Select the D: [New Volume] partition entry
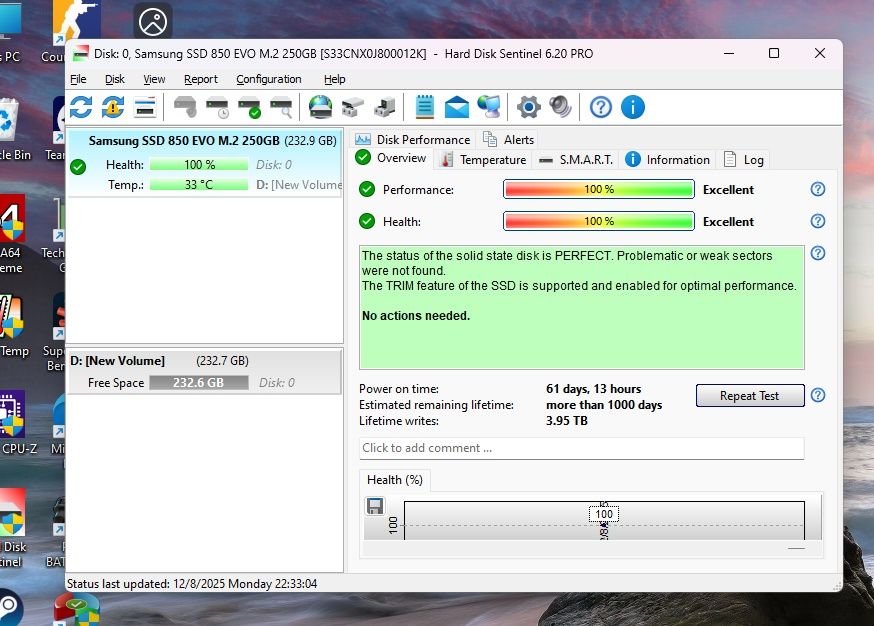Screen dimensions: 874x626 coord(204,371)
